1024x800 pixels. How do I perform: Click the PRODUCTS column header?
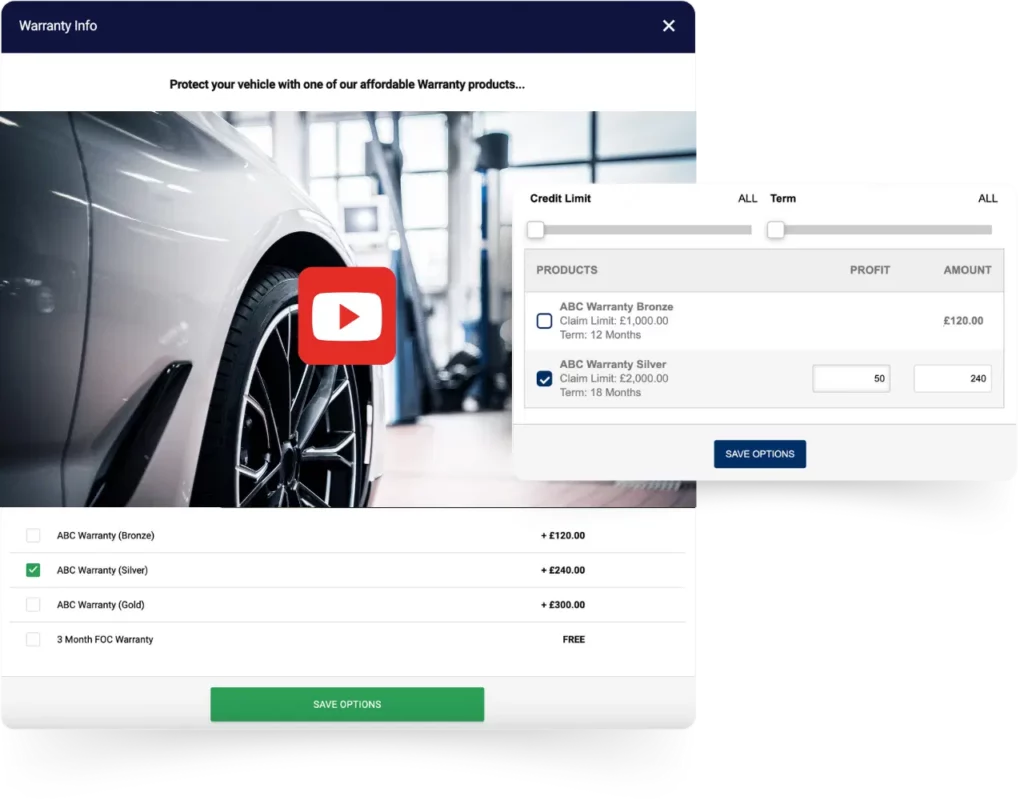coord(567,270)
